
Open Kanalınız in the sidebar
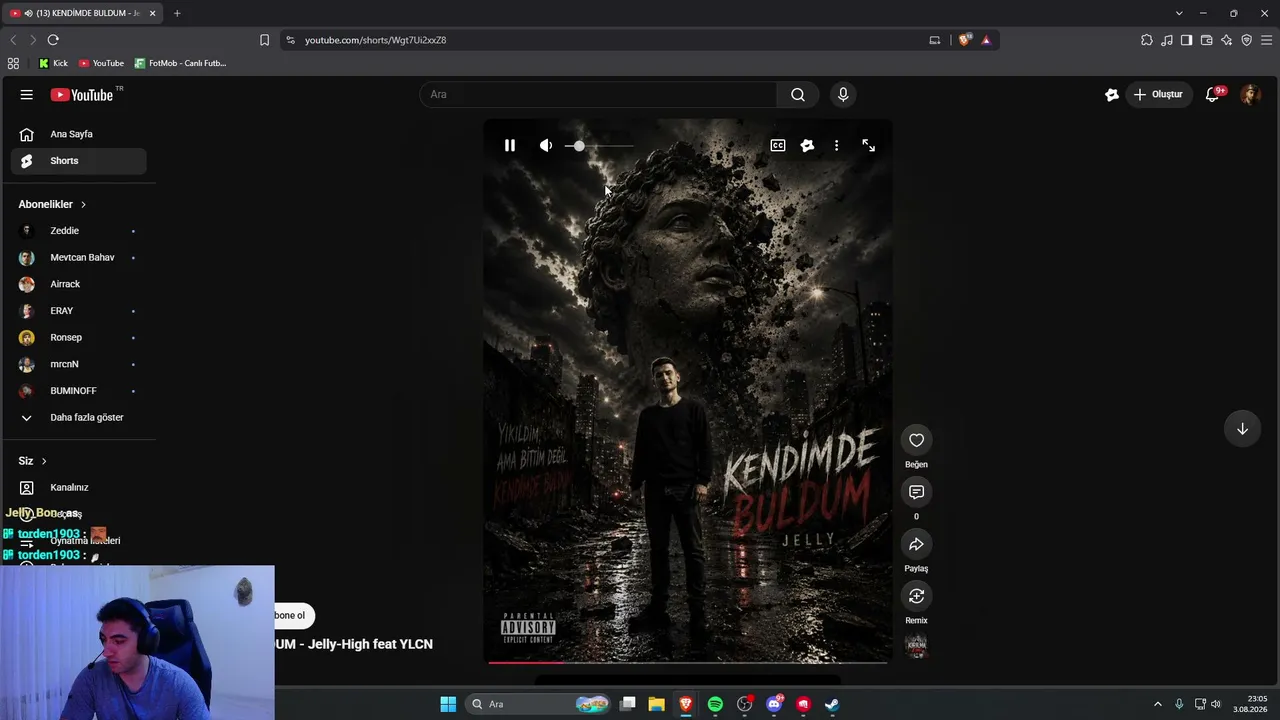[x=79, y=488]
